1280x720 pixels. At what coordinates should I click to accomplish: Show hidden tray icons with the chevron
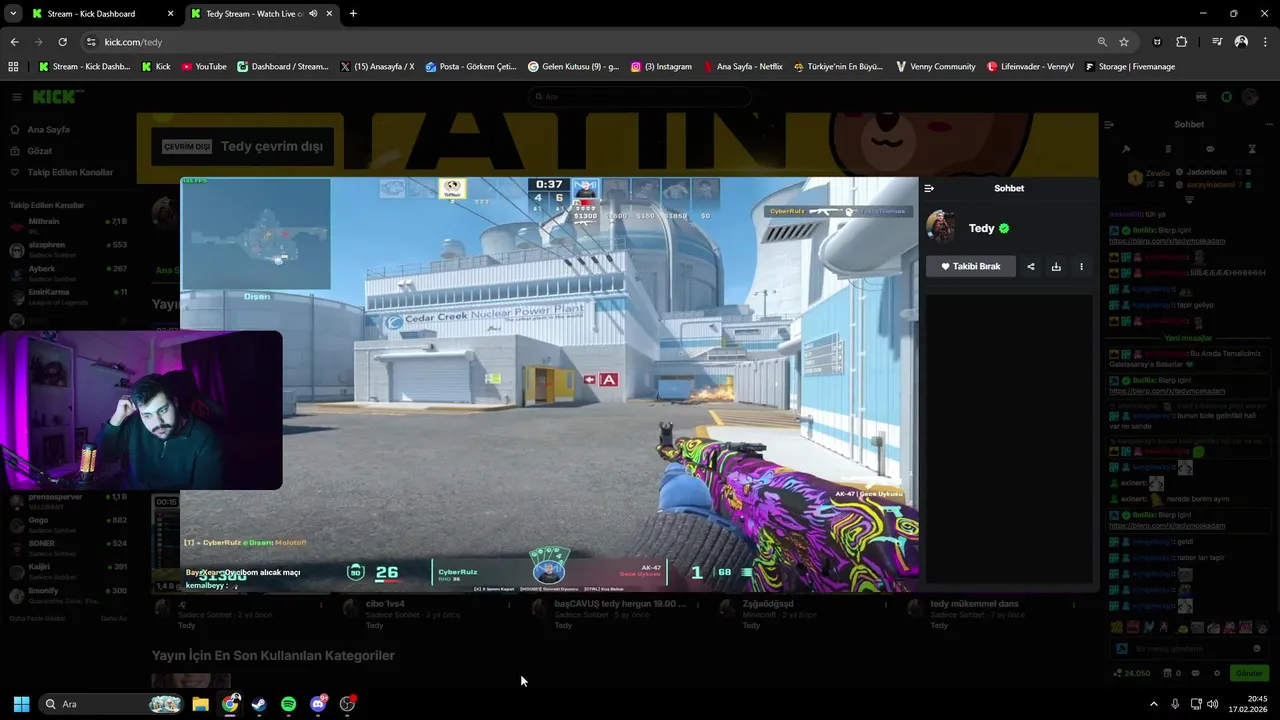click(1153, 704)
